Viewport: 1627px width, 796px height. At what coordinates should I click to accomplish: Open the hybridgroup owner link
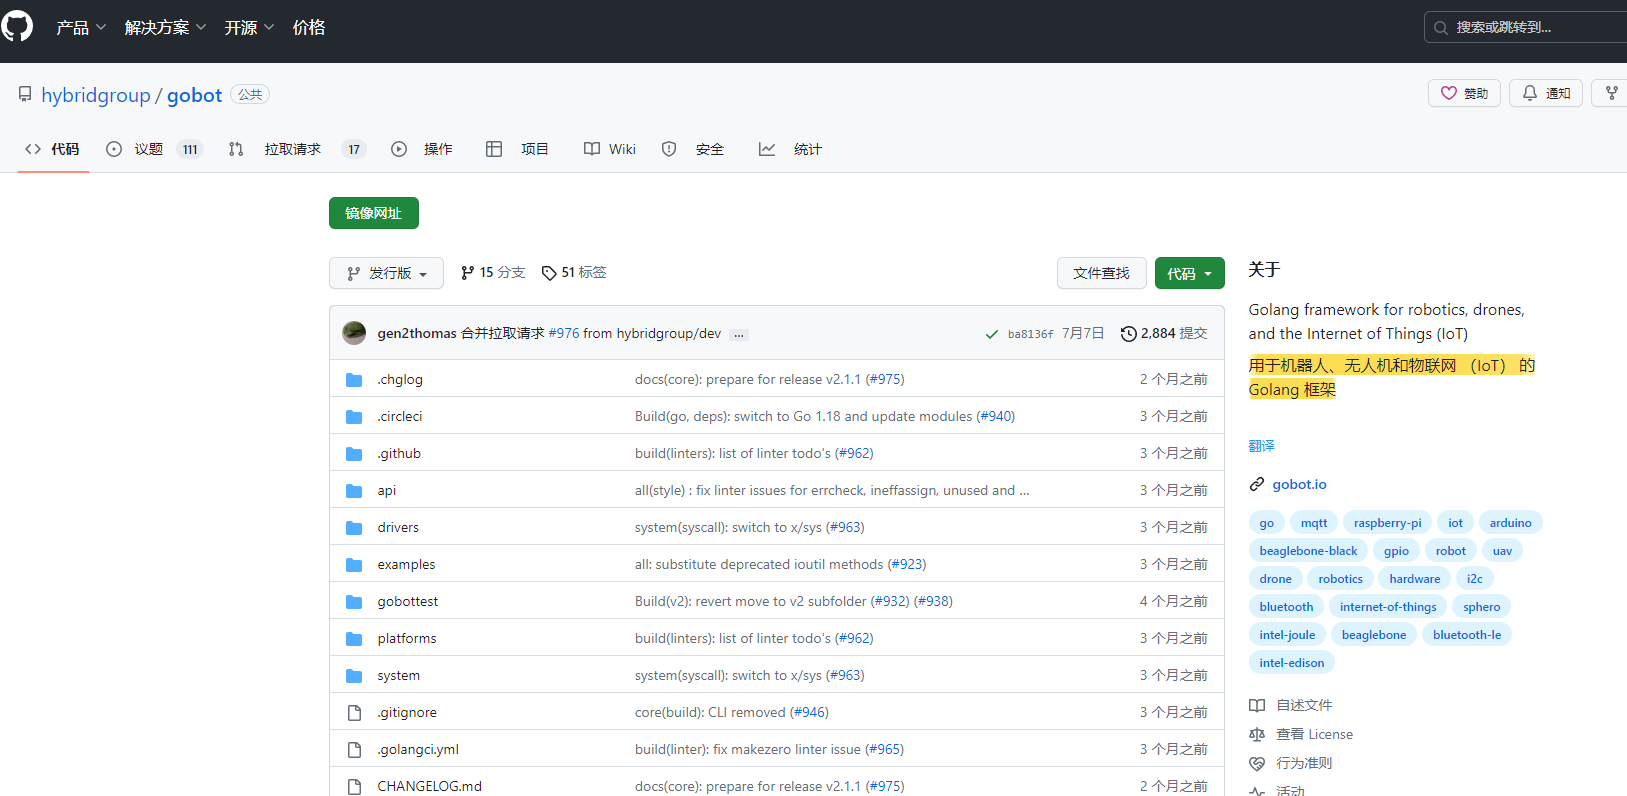pyautogui.click(x=95, y=95)
